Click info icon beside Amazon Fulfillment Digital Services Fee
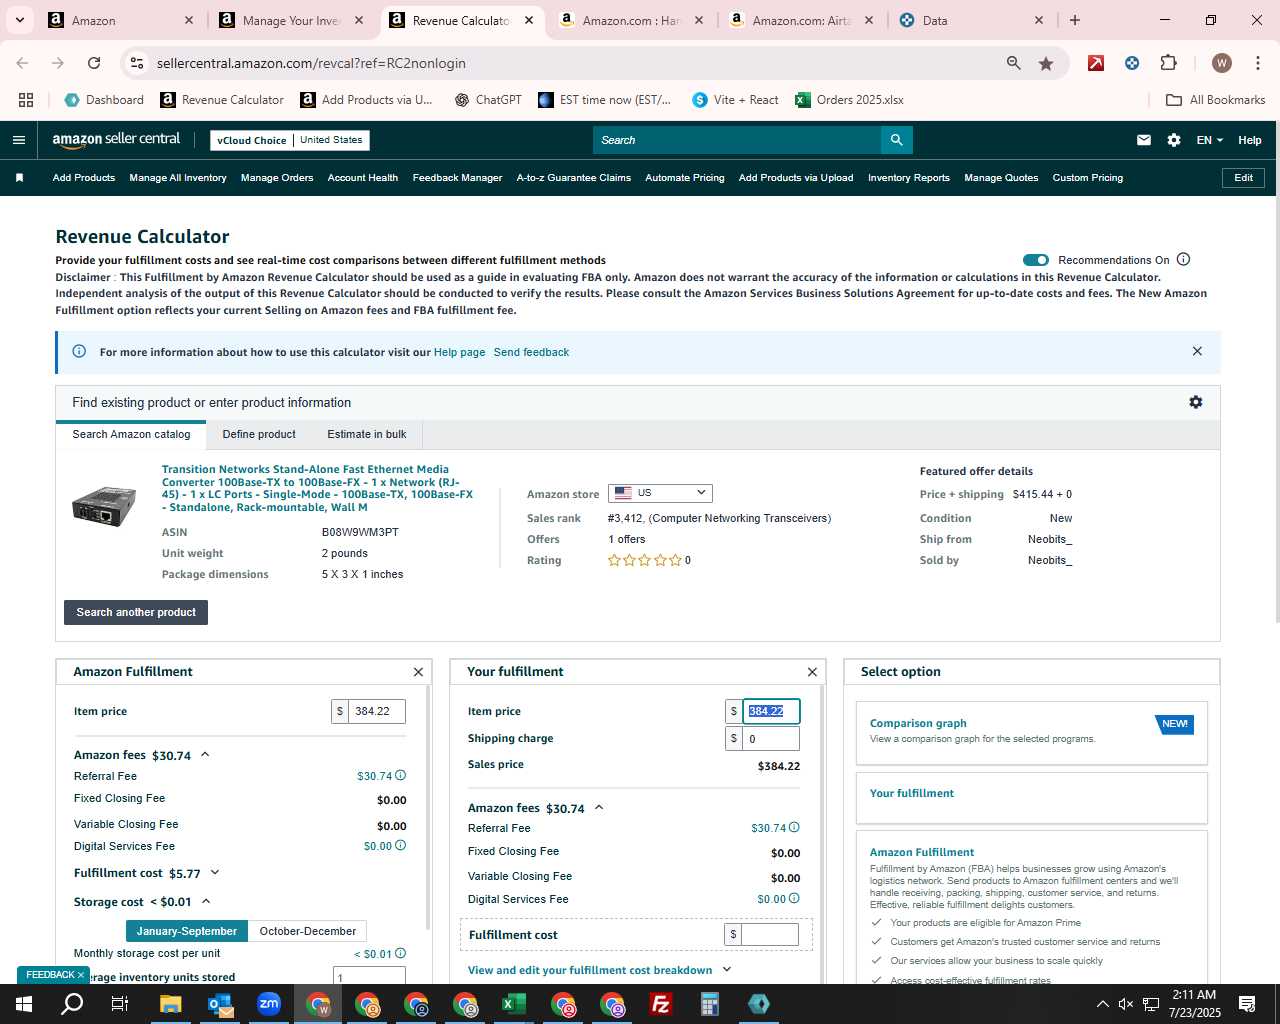 coord(401,845)
